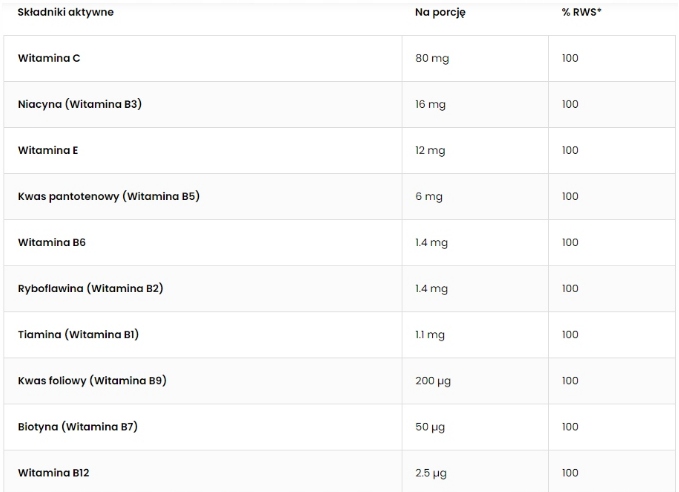679x492 pixels.
Task: Click the 1.1 mg portion value
Action: (x=430, y=334)
